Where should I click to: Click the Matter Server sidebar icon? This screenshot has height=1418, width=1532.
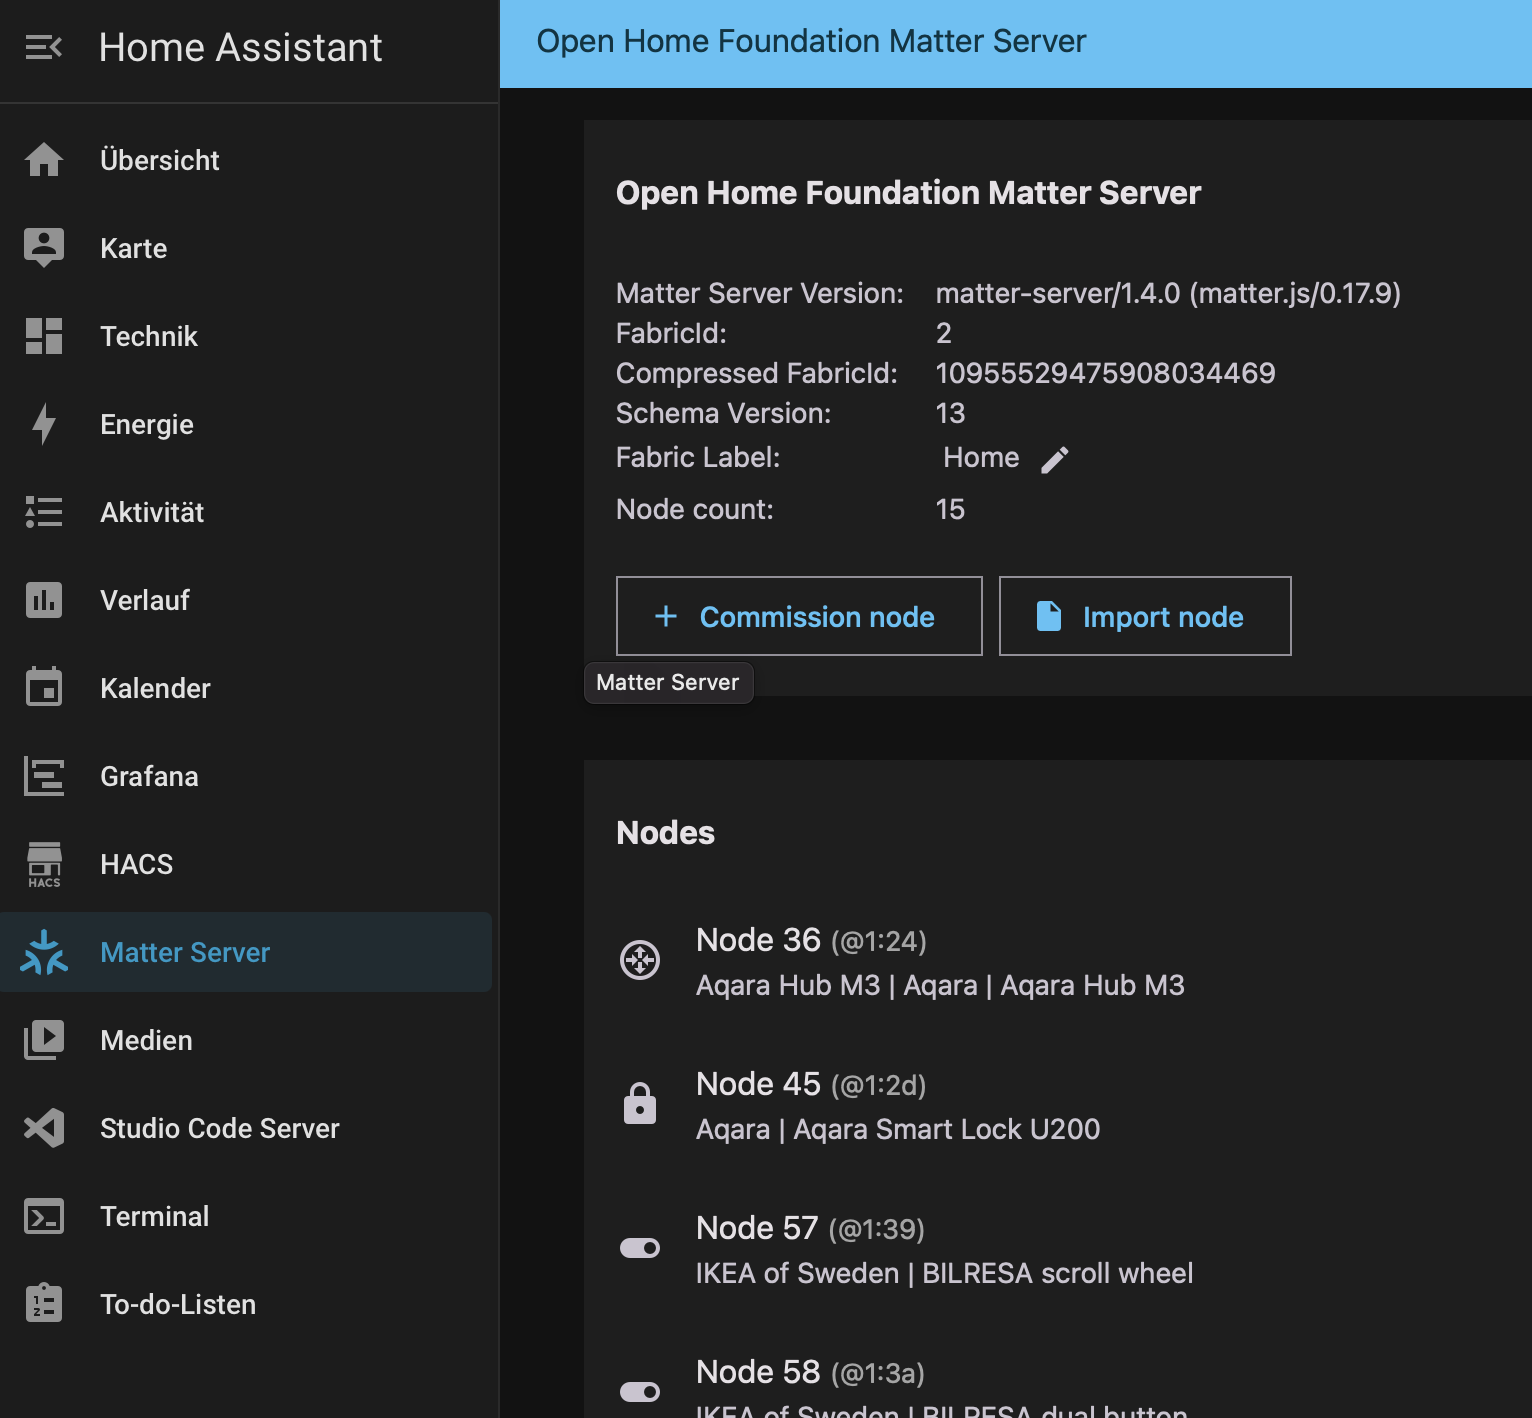tap(44, 952)
